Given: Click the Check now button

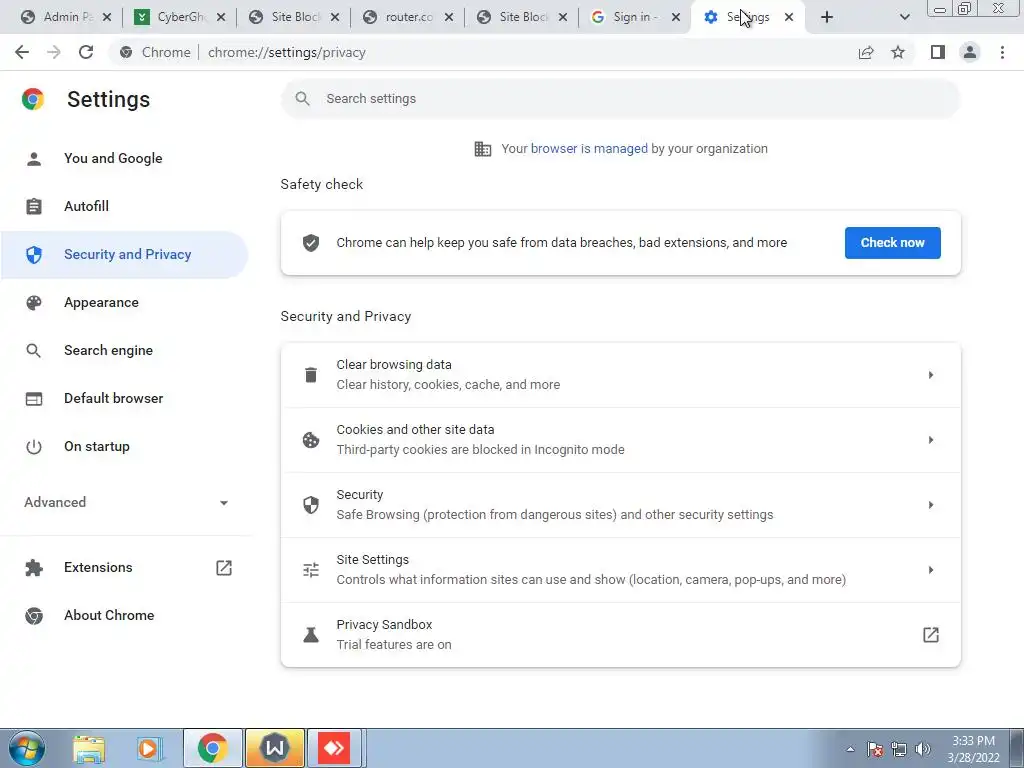Looking at the screenshot, I should [x=892, y=243].
